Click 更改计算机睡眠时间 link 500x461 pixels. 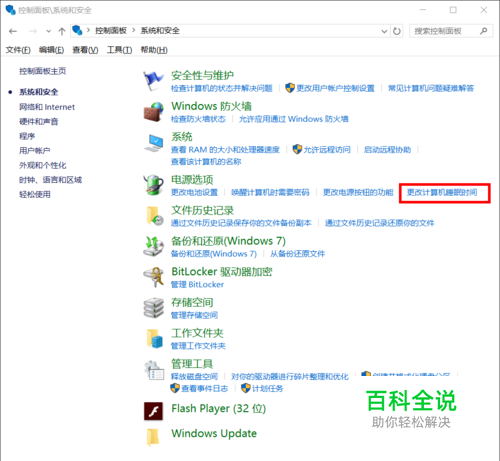pos(442,192)
